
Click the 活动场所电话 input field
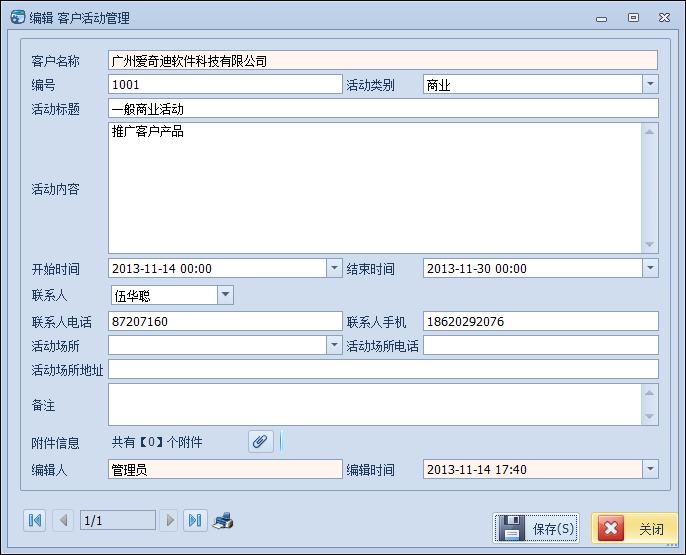(x=541, y=345)
